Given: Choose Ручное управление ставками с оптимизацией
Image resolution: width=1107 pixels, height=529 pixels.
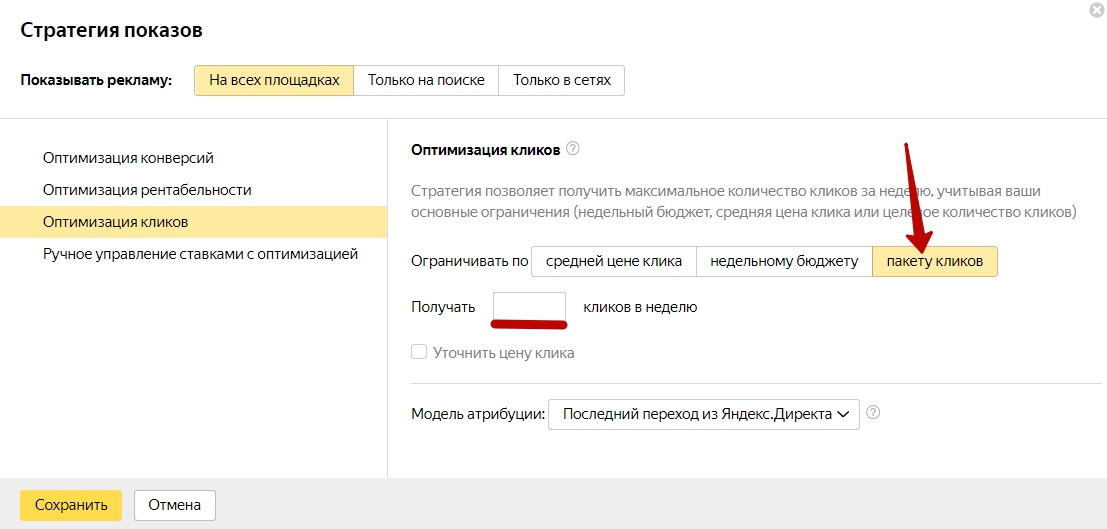Looking at the screenshot, I should (x=200, y=254).
